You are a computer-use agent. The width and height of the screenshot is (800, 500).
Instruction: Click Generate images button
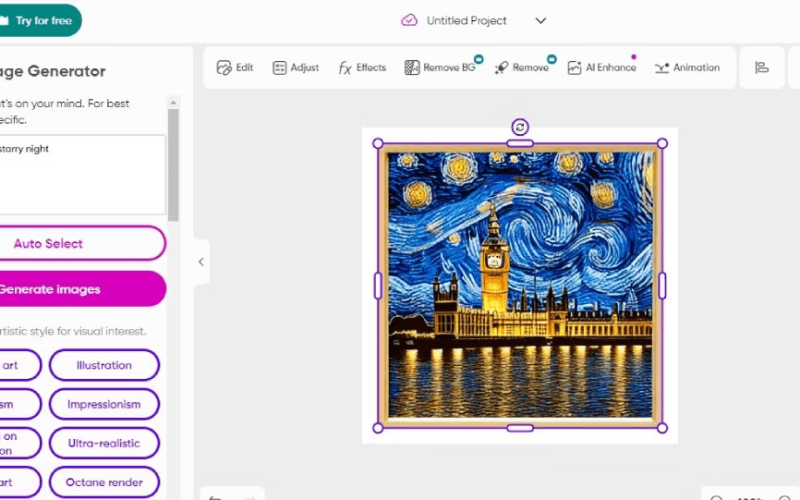click(82, 289)
